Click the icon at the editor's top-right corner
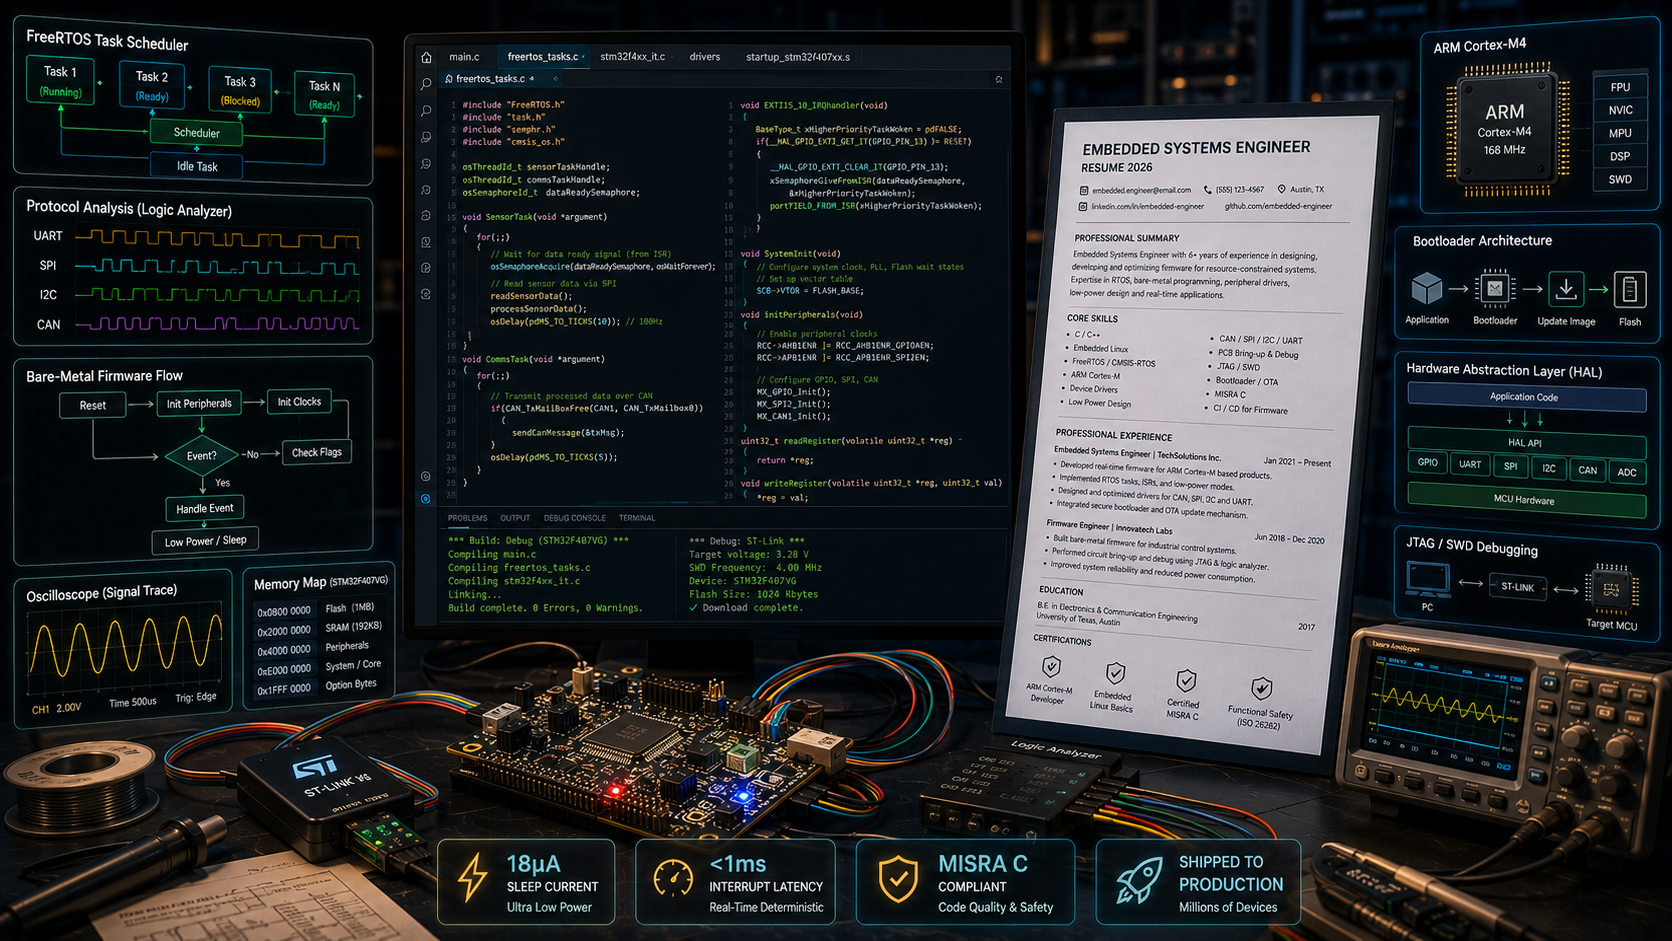Screen dimensions: 1672x941 pos(998,79)
